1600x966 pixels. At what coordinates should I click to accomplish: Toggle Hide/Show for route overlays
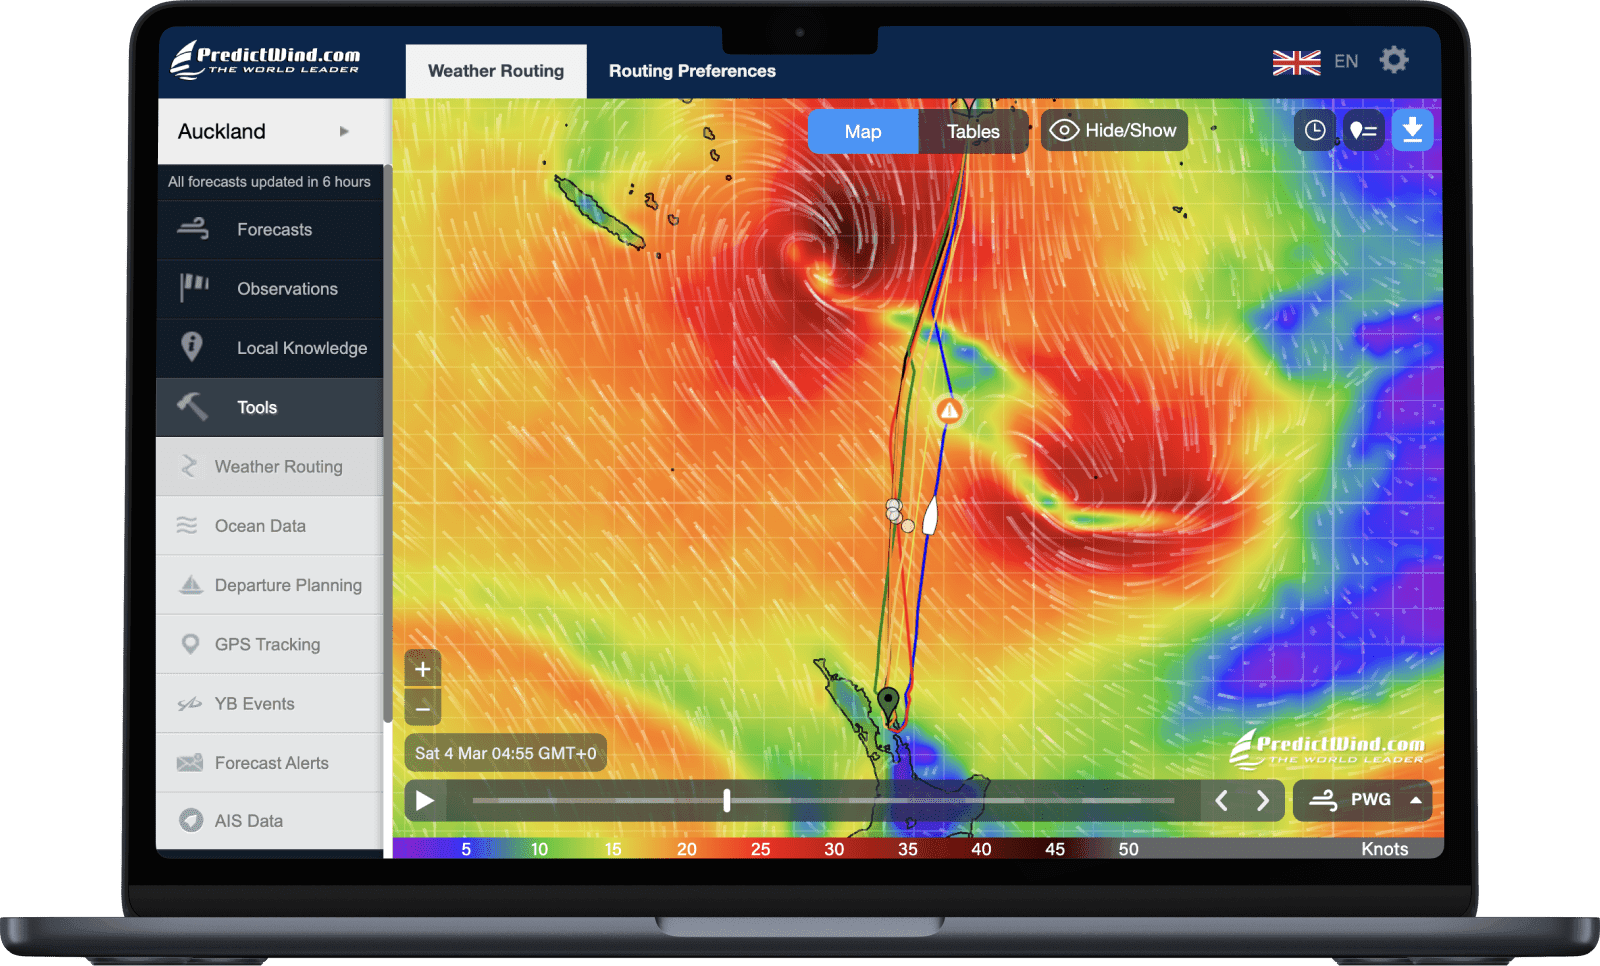coord(1113,130)
